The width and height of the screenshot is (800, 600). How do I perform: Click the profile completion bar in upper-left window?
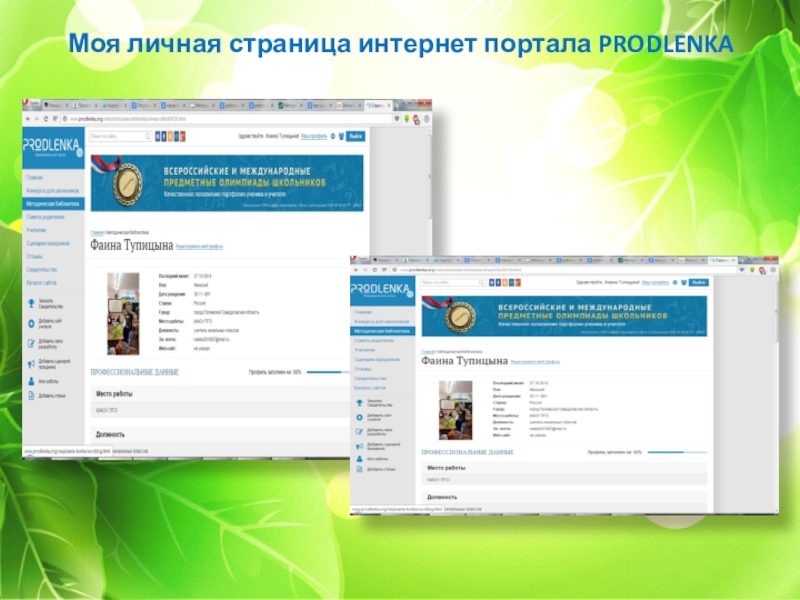[x=329, y=372]
